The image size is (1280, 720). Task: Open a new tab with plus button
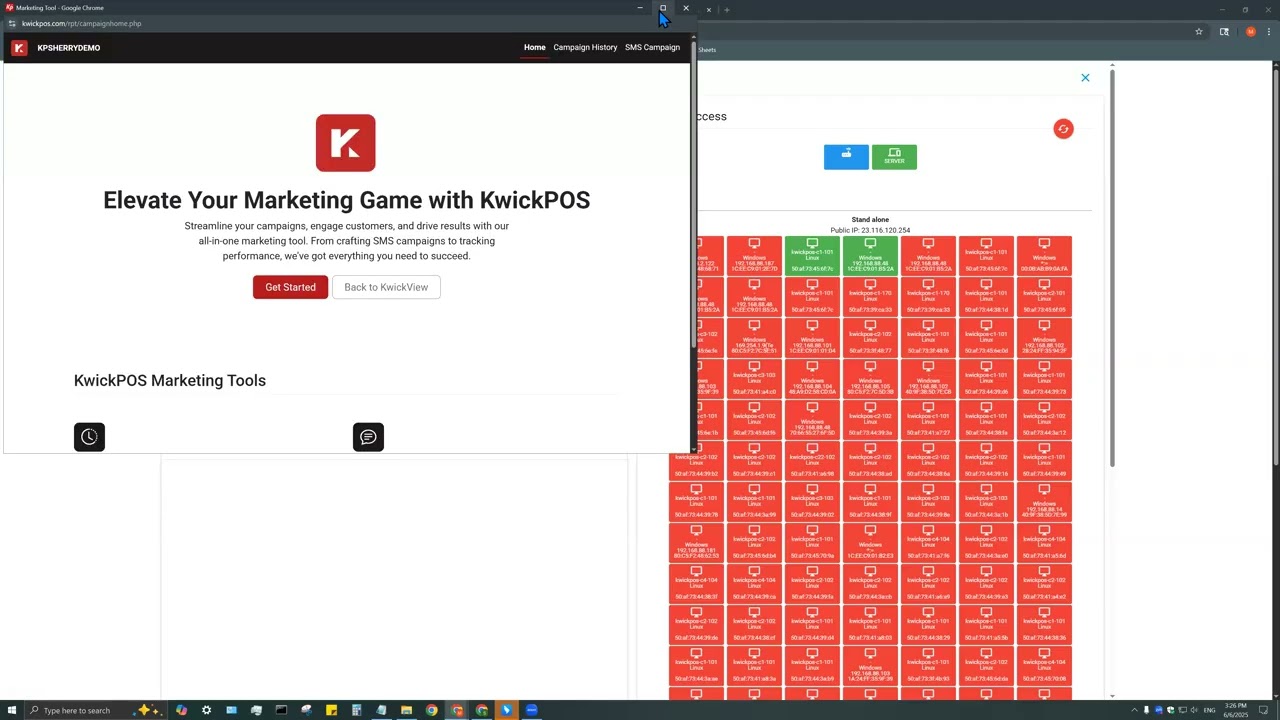click(x=727, y=10)
